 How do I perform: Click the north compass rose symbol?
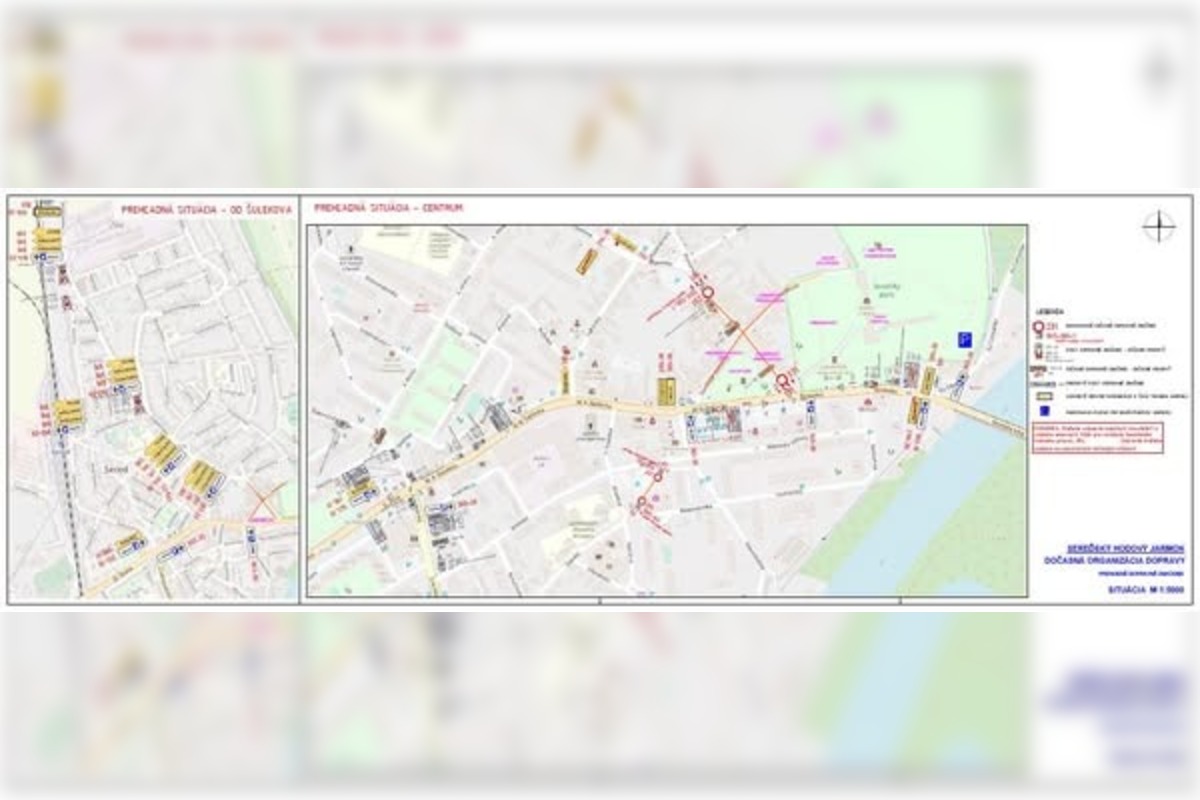[1158, 226]
